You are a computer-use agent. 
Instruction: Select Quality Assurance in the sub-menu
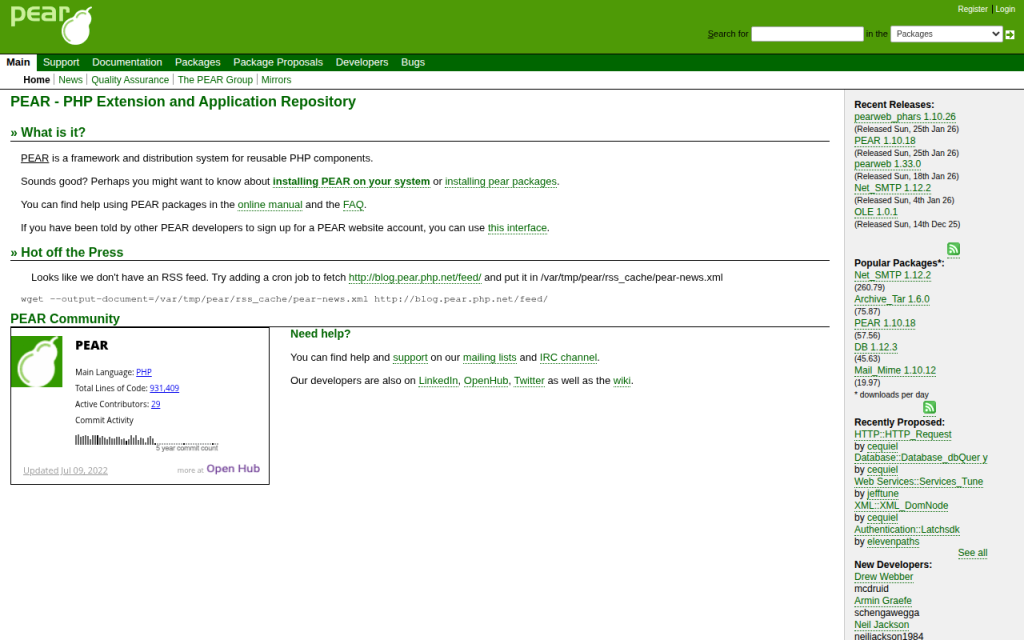(x=130, y=79)
